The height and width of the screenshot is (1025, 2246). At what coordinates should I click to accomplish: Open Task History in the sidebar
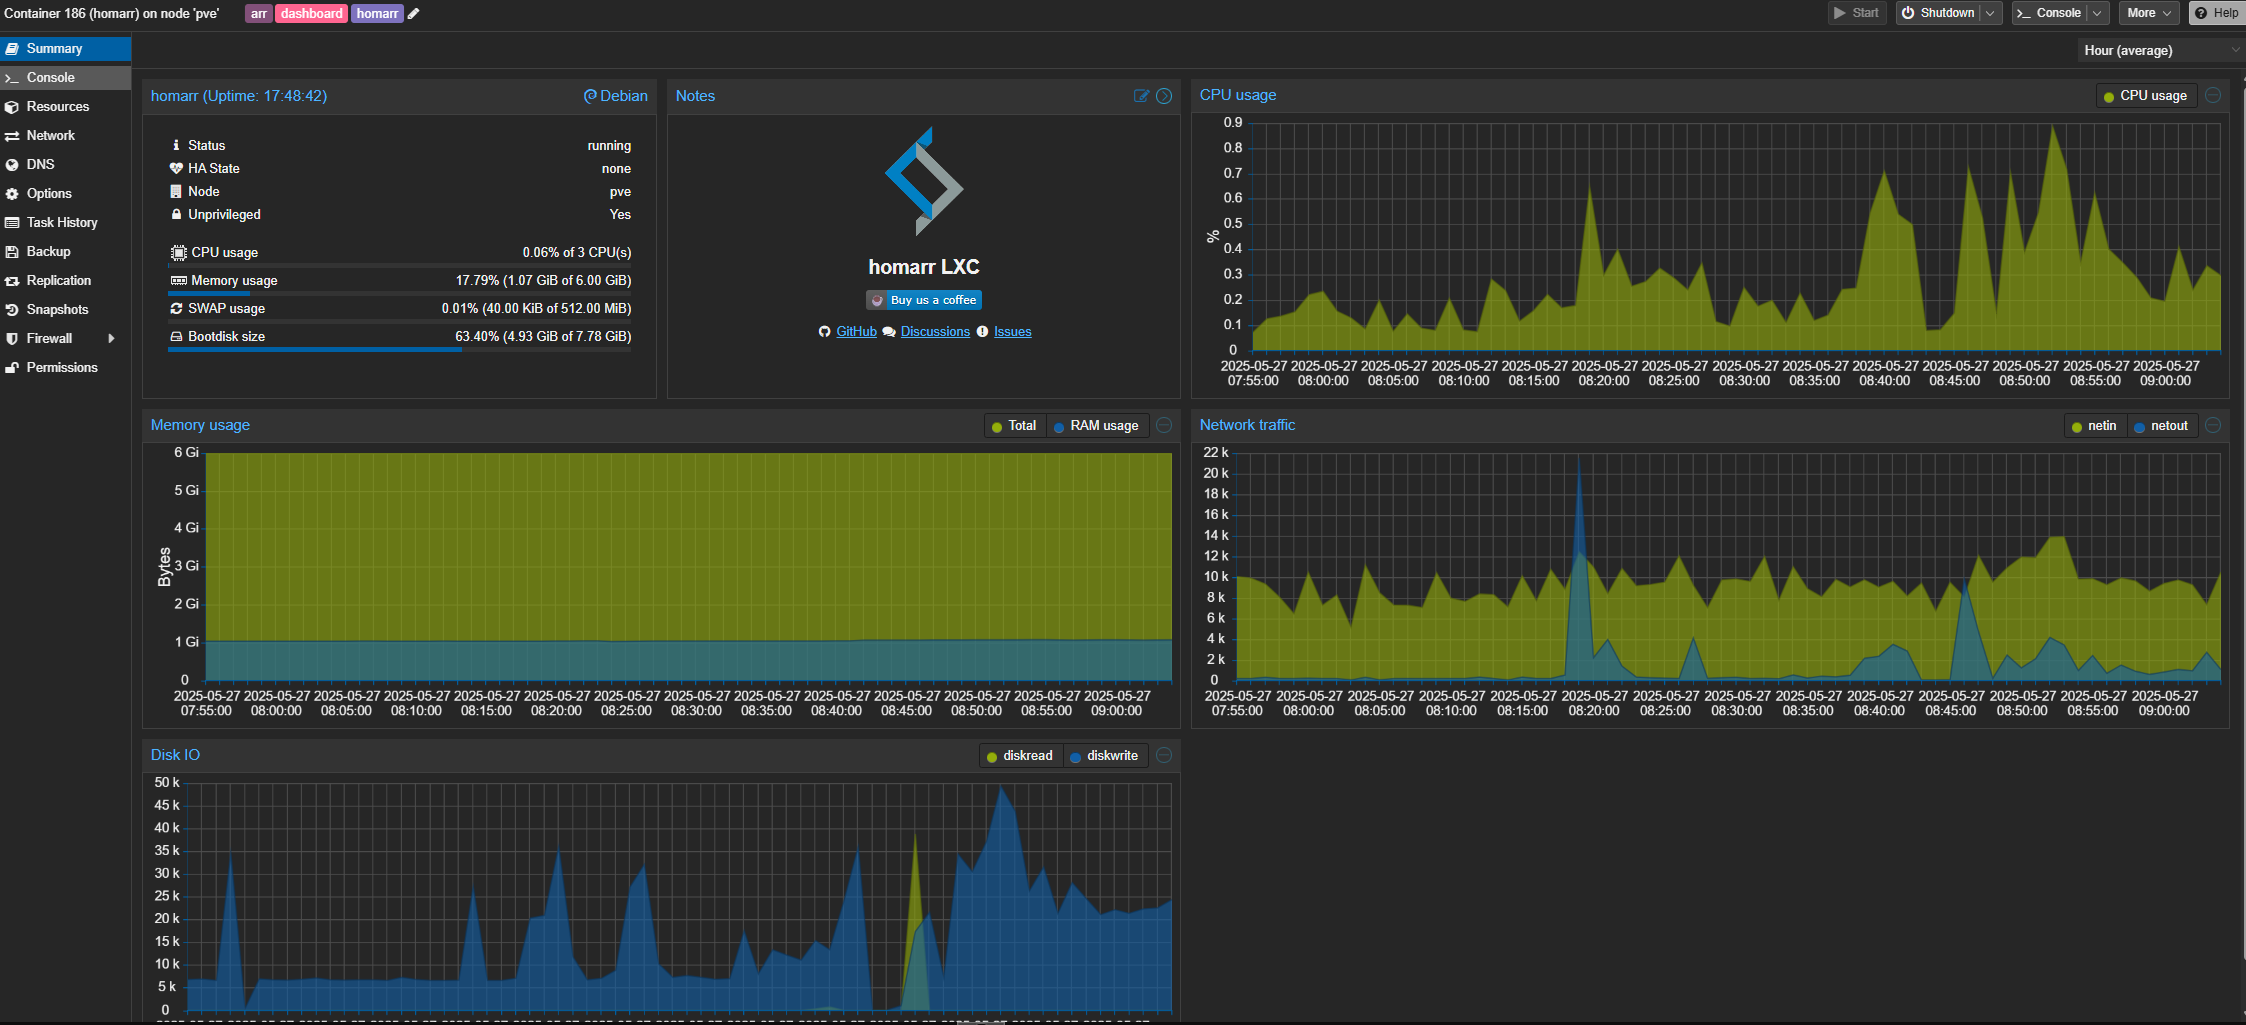point(65,222)
